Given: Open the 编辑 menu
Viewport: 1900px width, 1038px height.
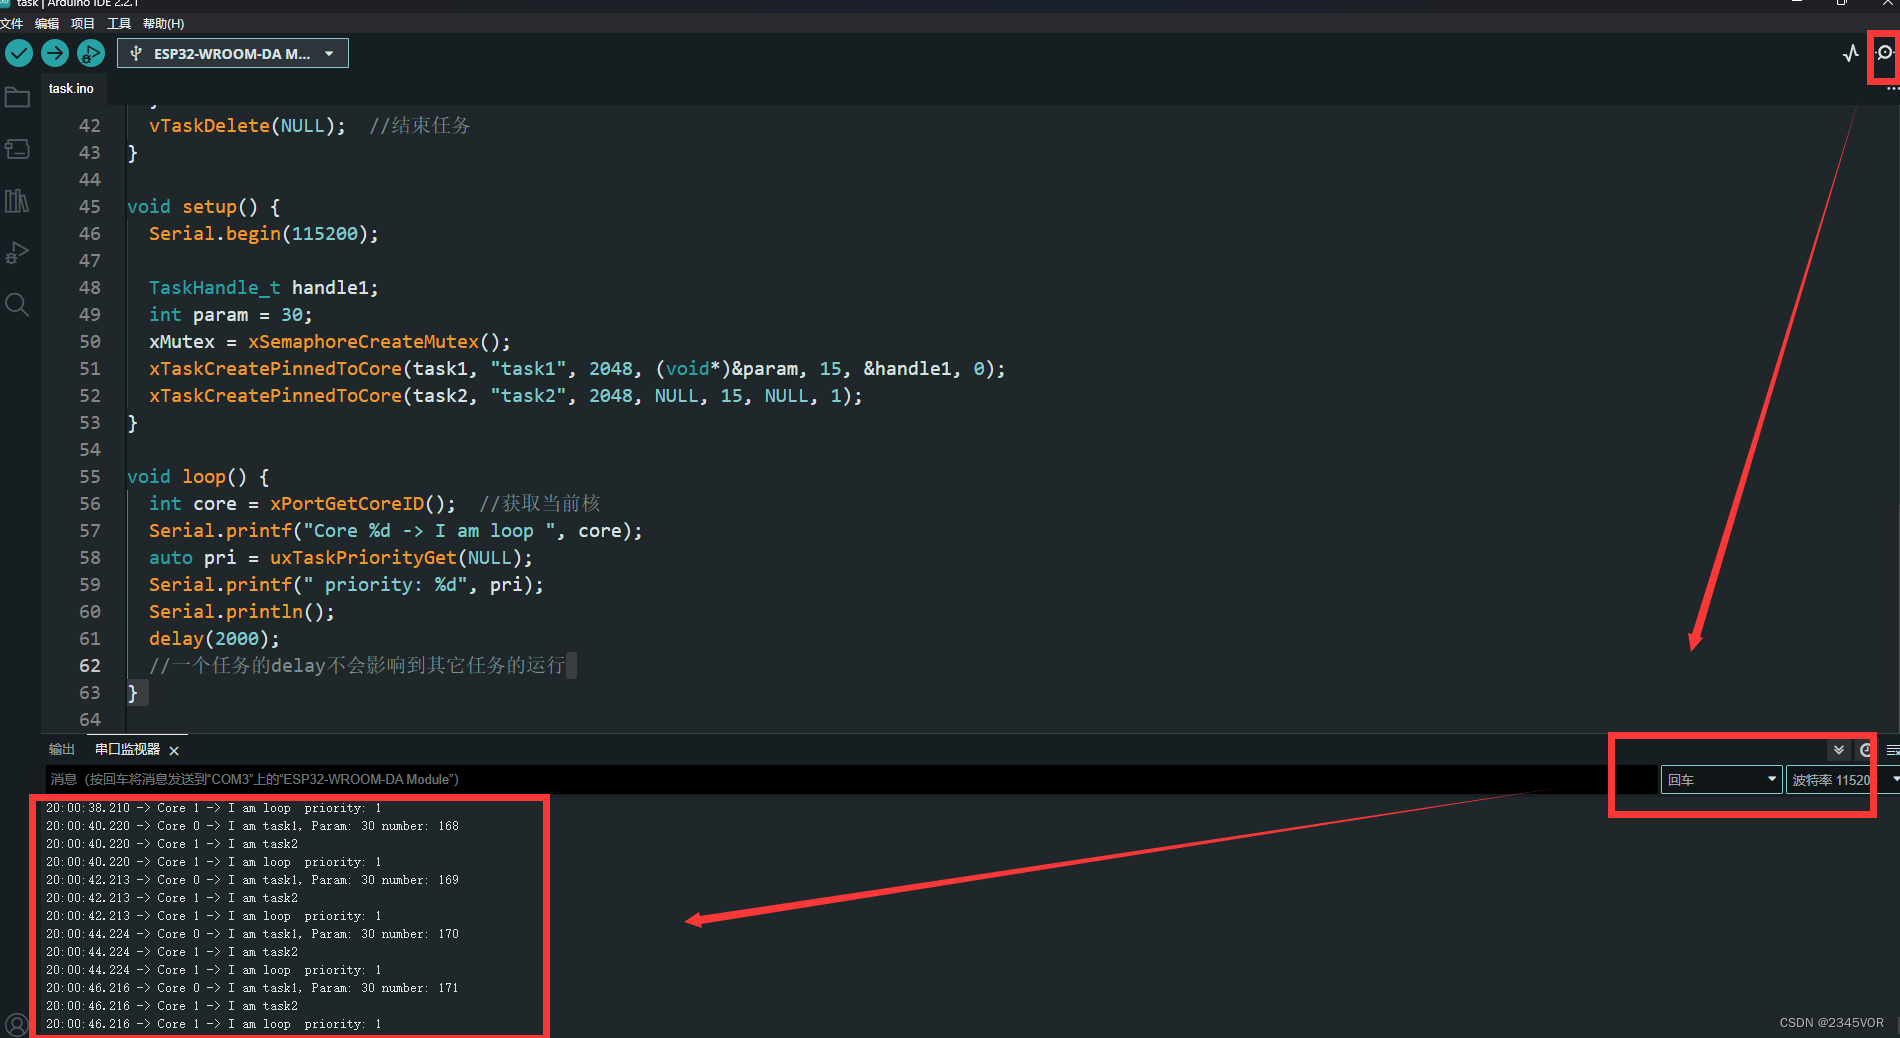Looking at the screenshot, I should pos(47,23).
